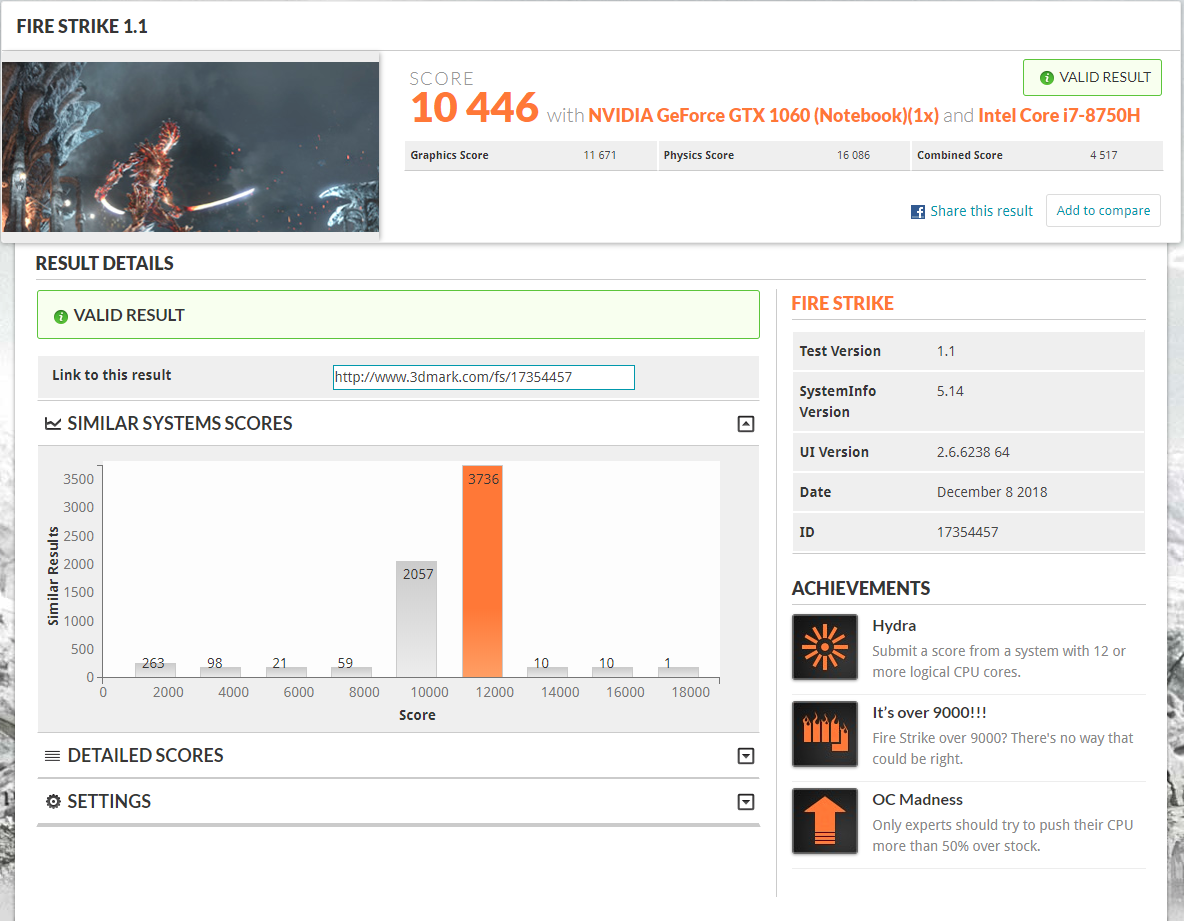Click the Fire Strike preview thumbnail
The height and width of the screenshot is (921, 1184).
pos(190,146)
